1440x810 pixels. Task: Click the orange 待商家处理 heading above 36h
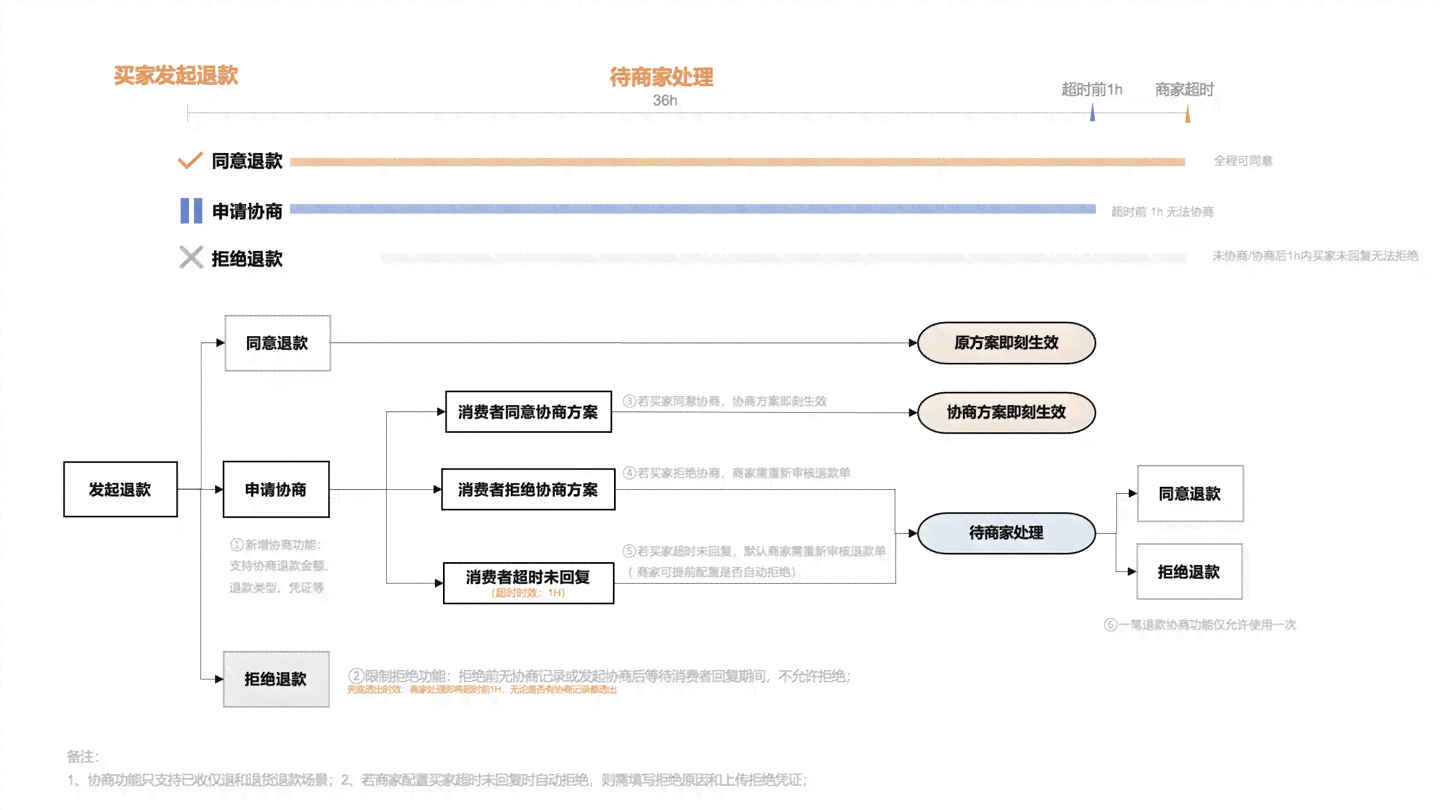click(x=662, y=77)
